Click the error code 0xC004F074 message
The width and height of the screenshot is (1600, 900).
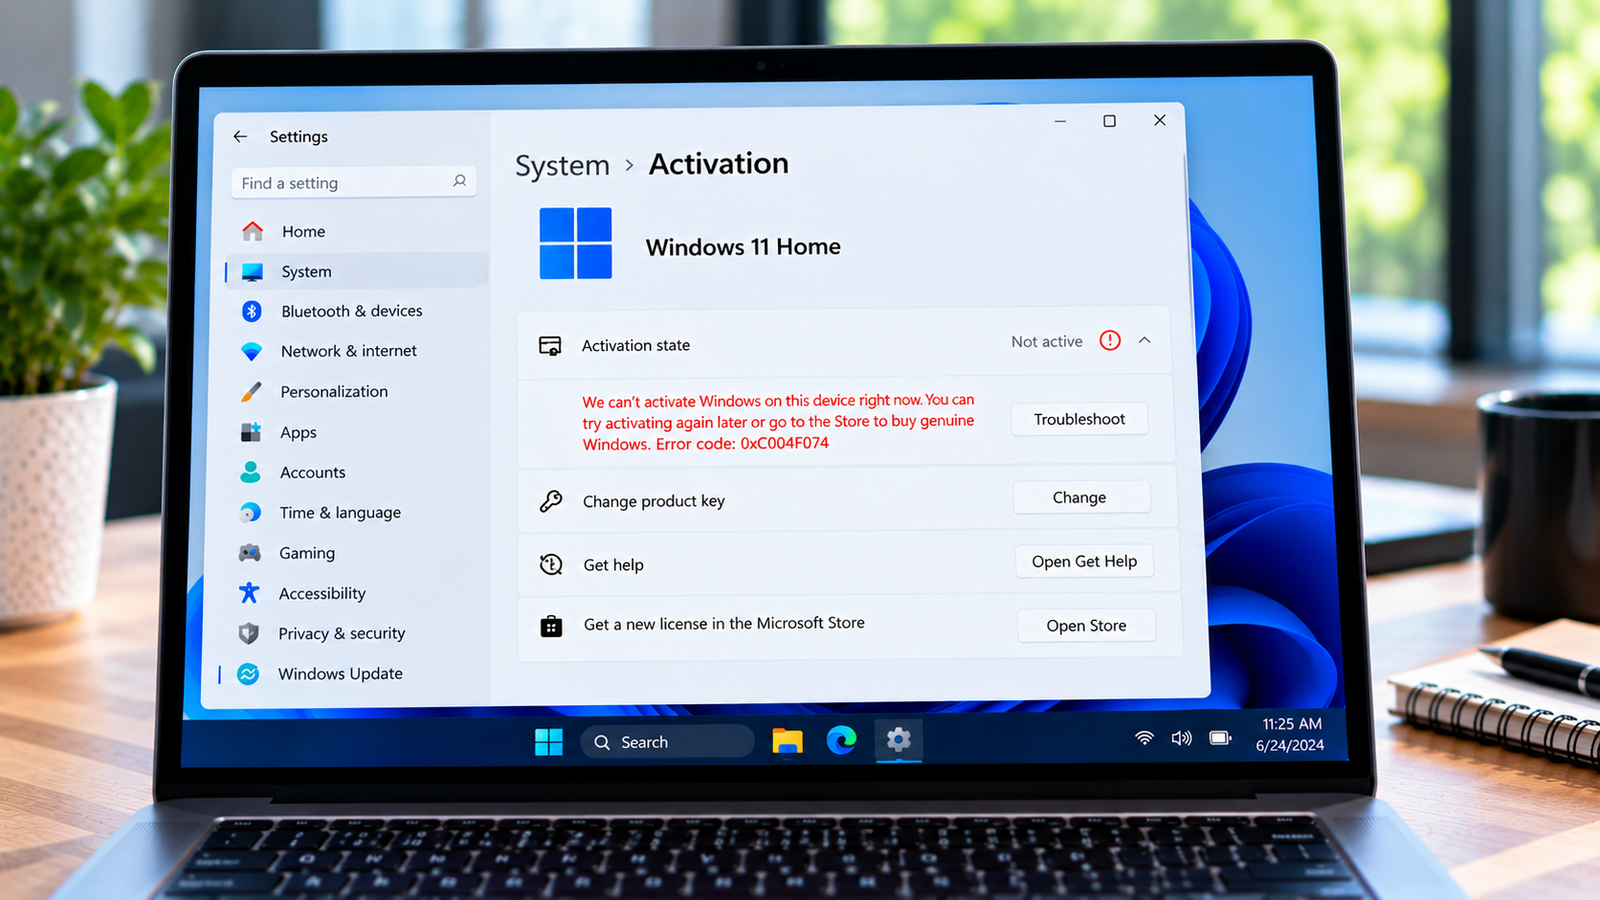click(778, 422)
